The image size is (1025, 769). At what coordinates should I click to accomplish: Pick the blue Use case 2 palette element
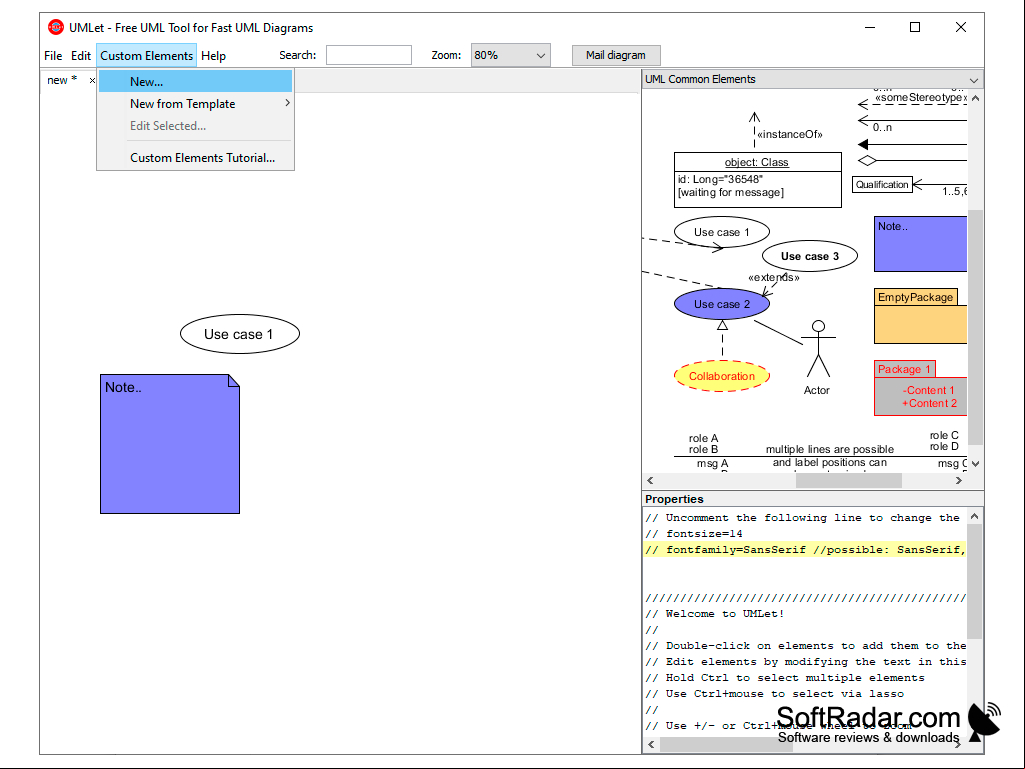pyautogui.click(x=722, y=304)
